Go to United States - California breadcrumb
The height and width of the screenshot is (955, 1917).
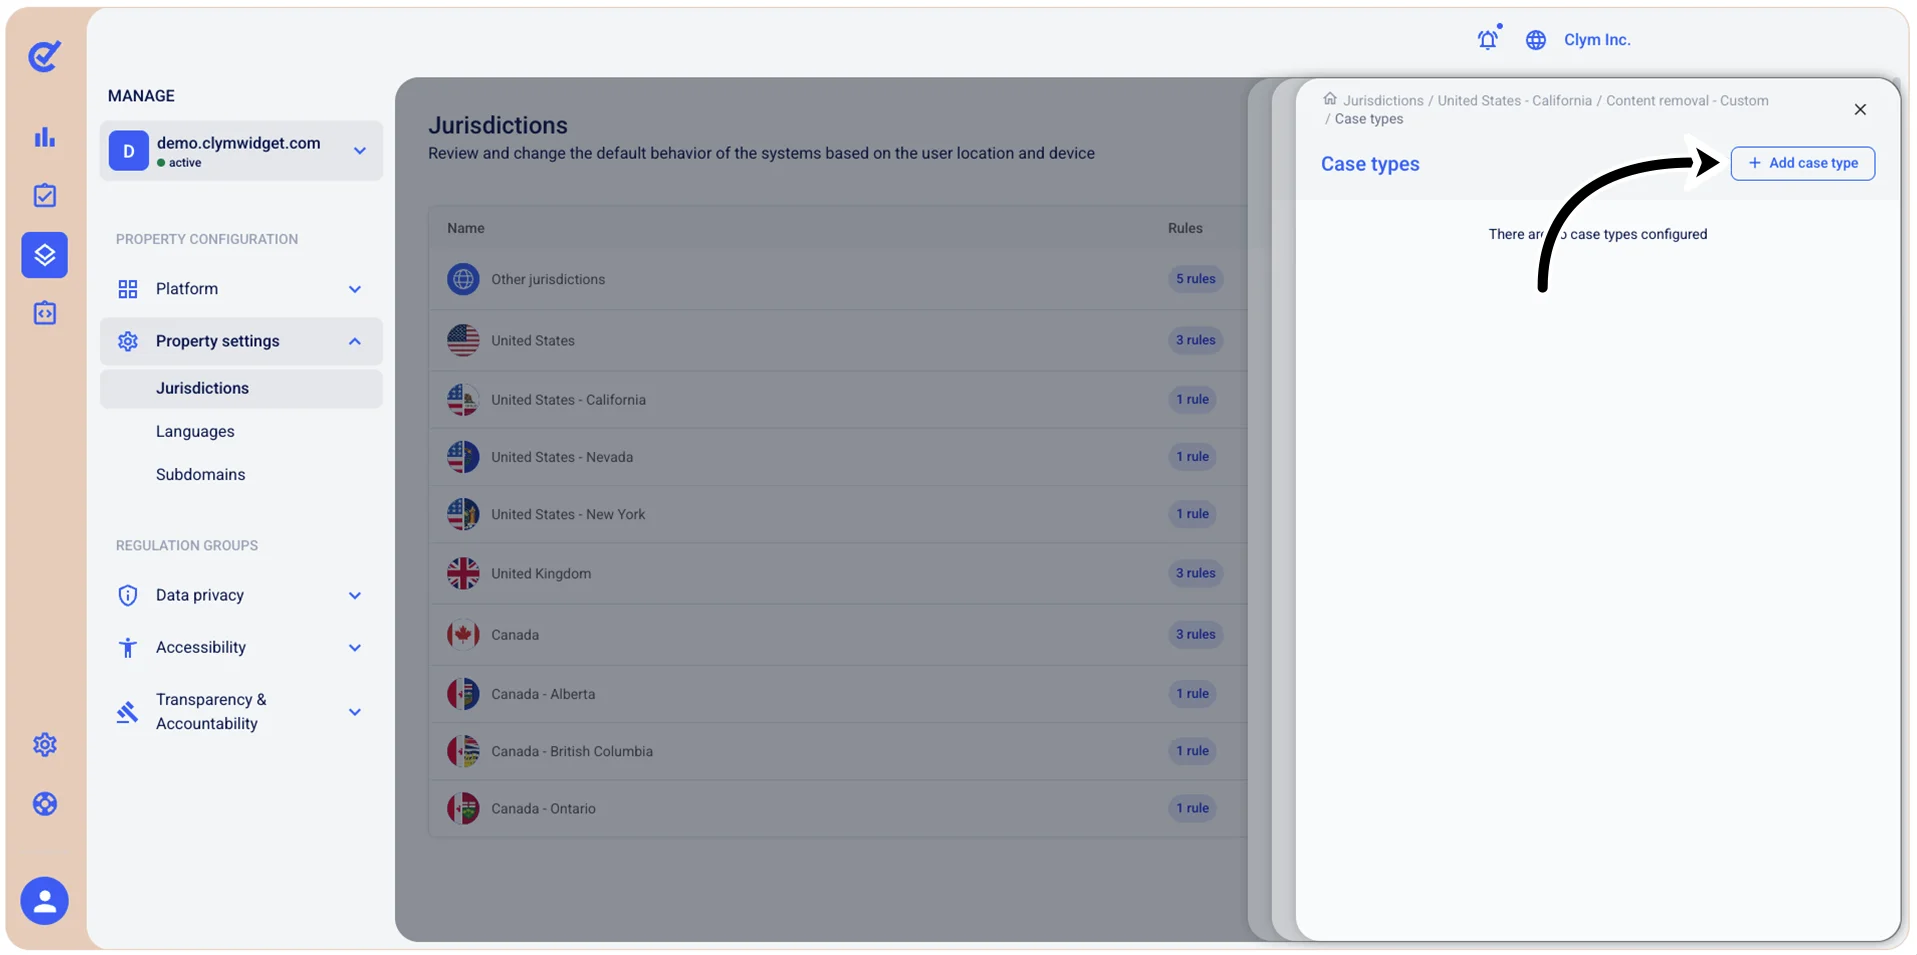tap(1514, 100)
